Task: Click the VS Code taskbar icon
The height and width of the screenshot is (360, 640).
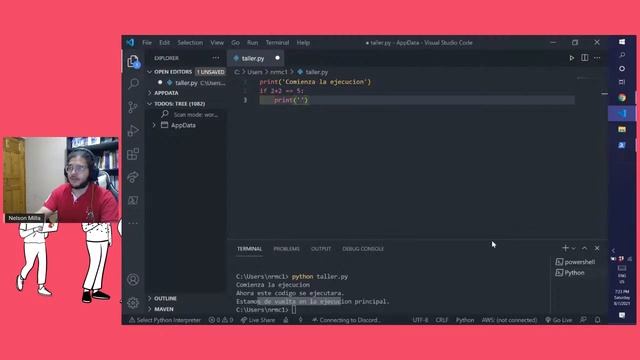Action: pyautogui.click(x=622, y=113)
